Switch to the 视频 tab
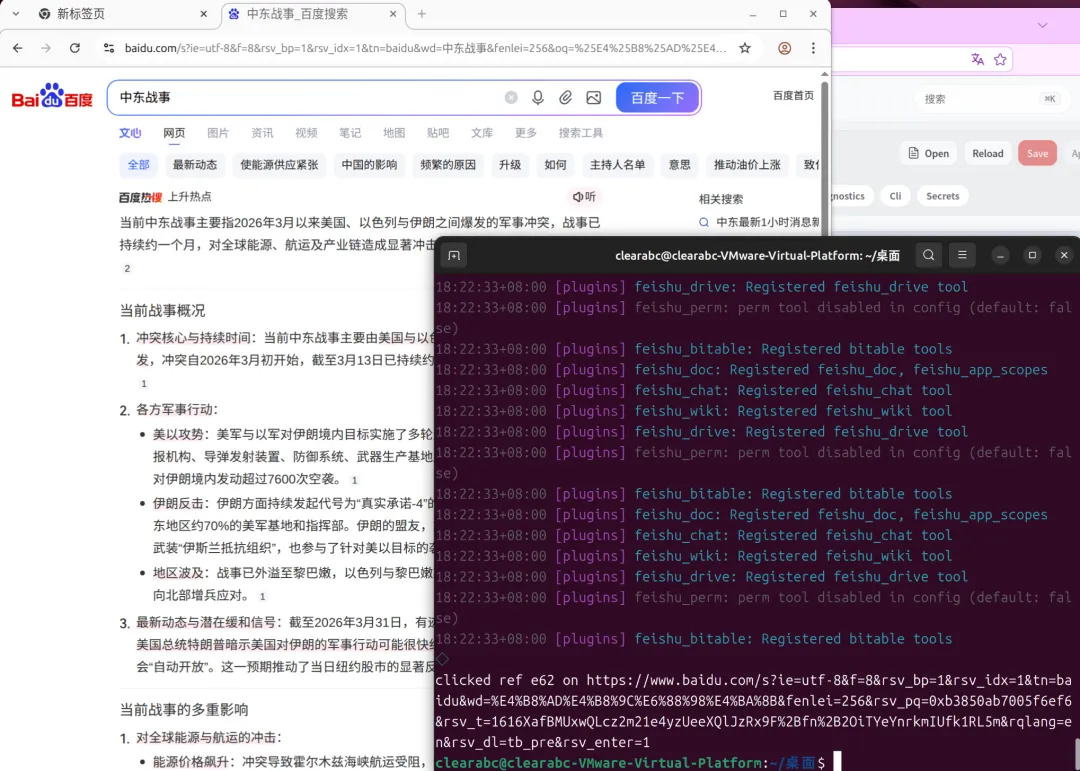 click(x=307, y=133)
